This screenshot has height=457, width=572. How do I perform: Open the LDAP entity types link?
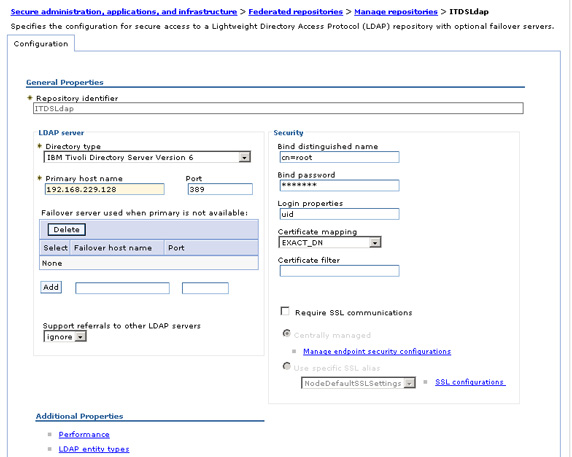pyautogui.click(x=94, y=449)
